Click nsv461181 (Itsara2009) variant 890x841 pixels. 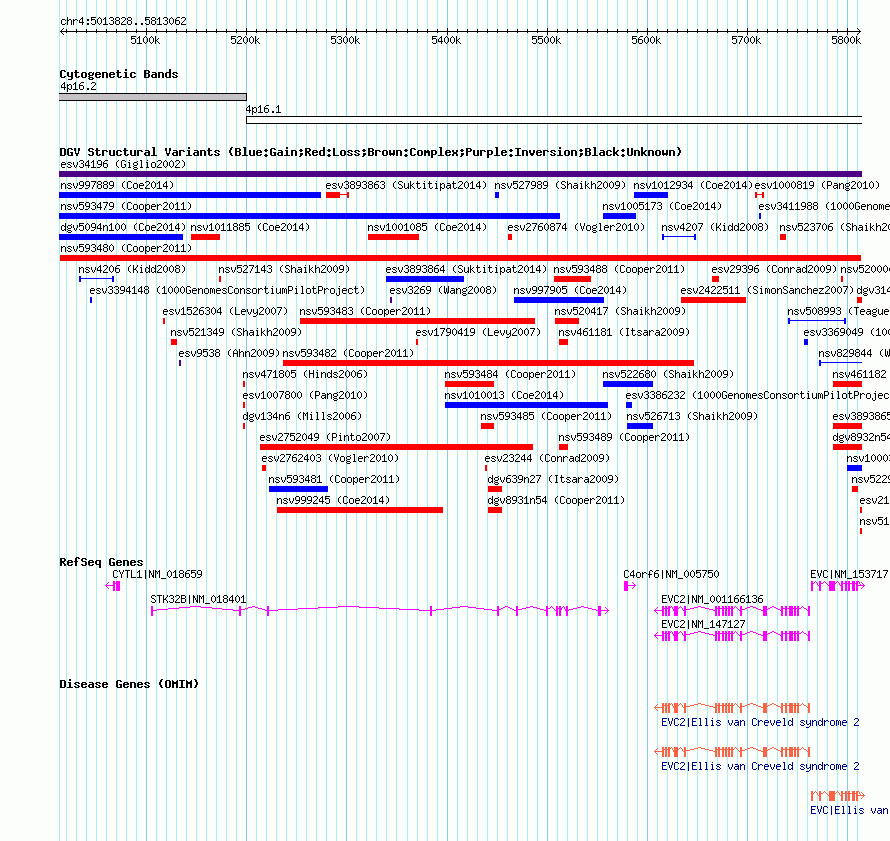coord(624,332)
